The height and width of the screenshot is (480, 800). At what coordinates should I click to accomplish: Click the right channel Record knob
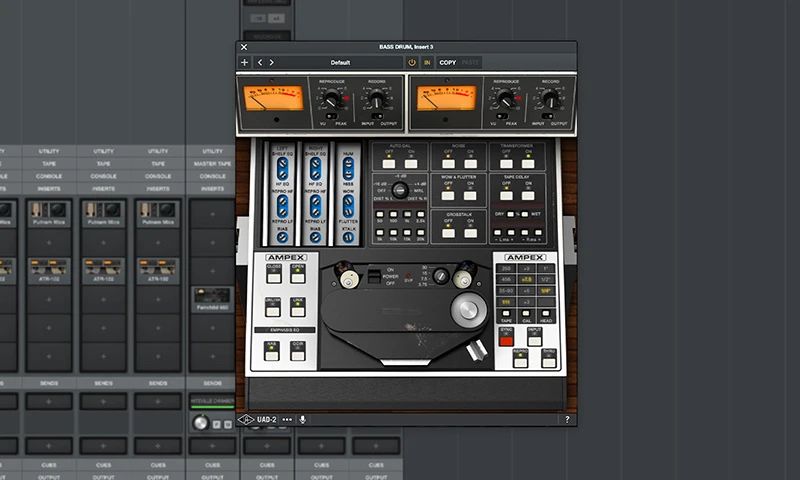[551, 99]
